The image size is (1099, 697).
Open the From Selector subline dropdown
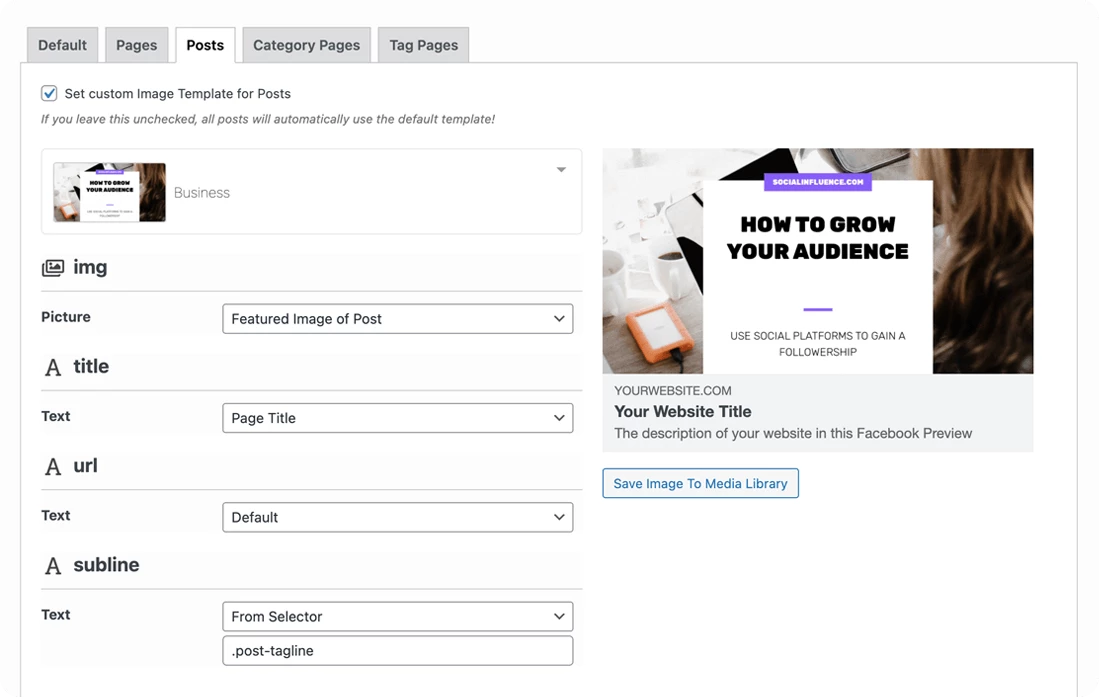(397, 616)
